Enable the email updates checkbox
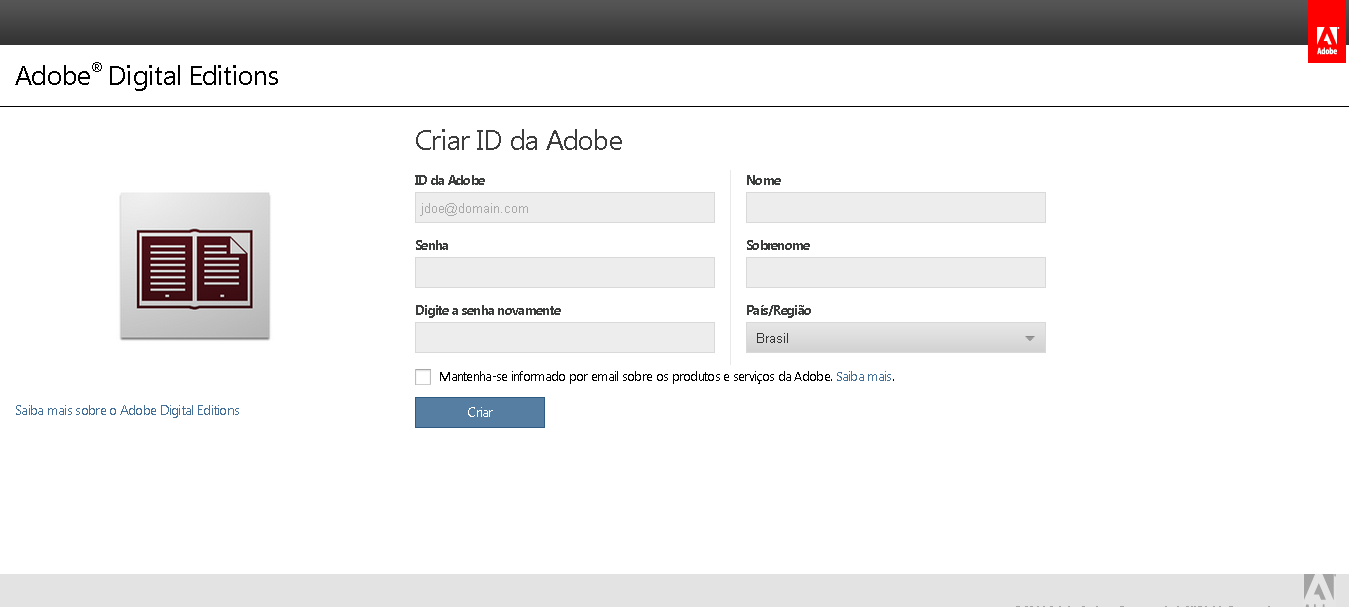Screen dimensions: 1349x607 point(423,377)
